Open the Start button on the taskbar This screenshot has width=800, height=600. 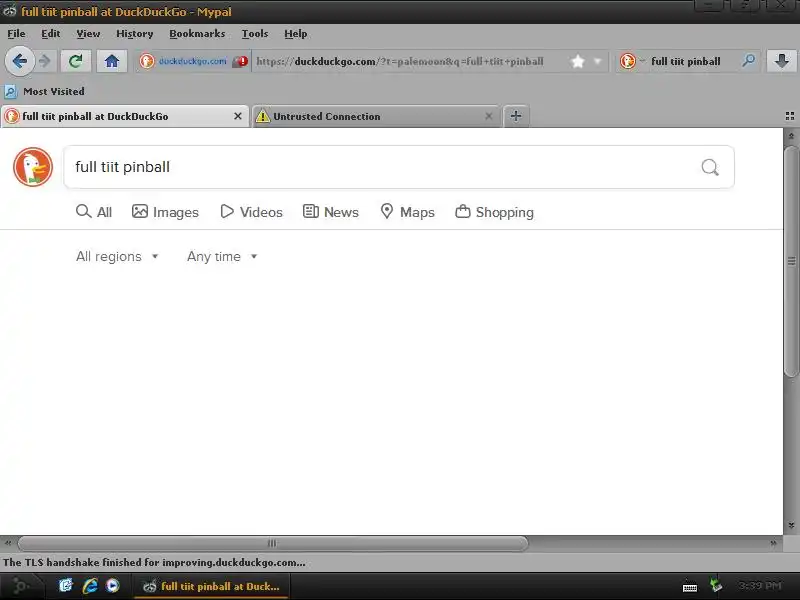point(20,586)
